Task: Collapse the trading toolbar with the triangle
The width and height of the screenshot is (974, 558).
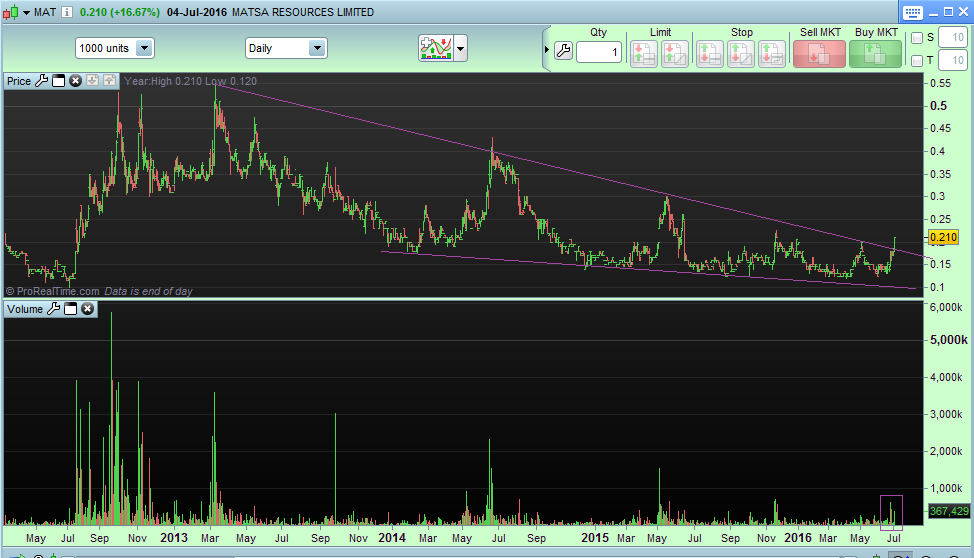Action: (x=547, y=50)
